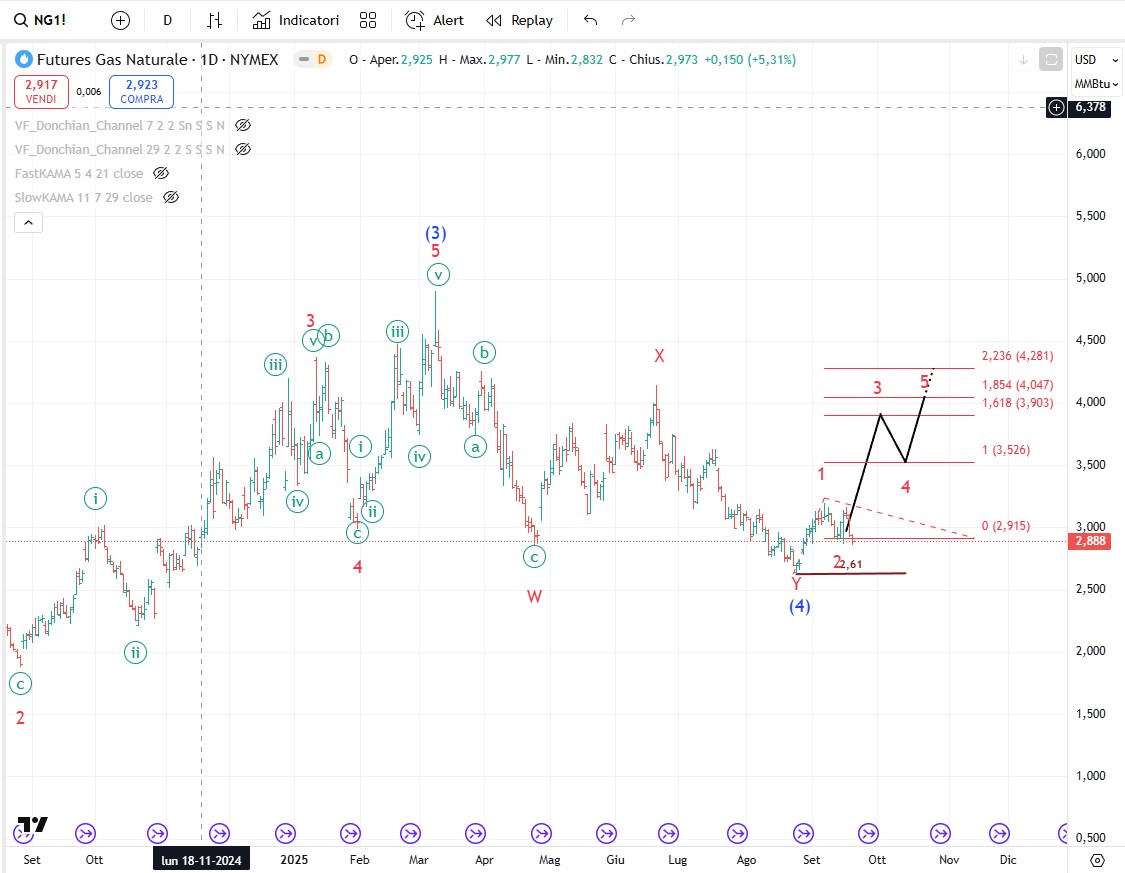The image size is (1125, 873).
Task: Open the NG1! symbol search
Action: [x=50, y=20]
